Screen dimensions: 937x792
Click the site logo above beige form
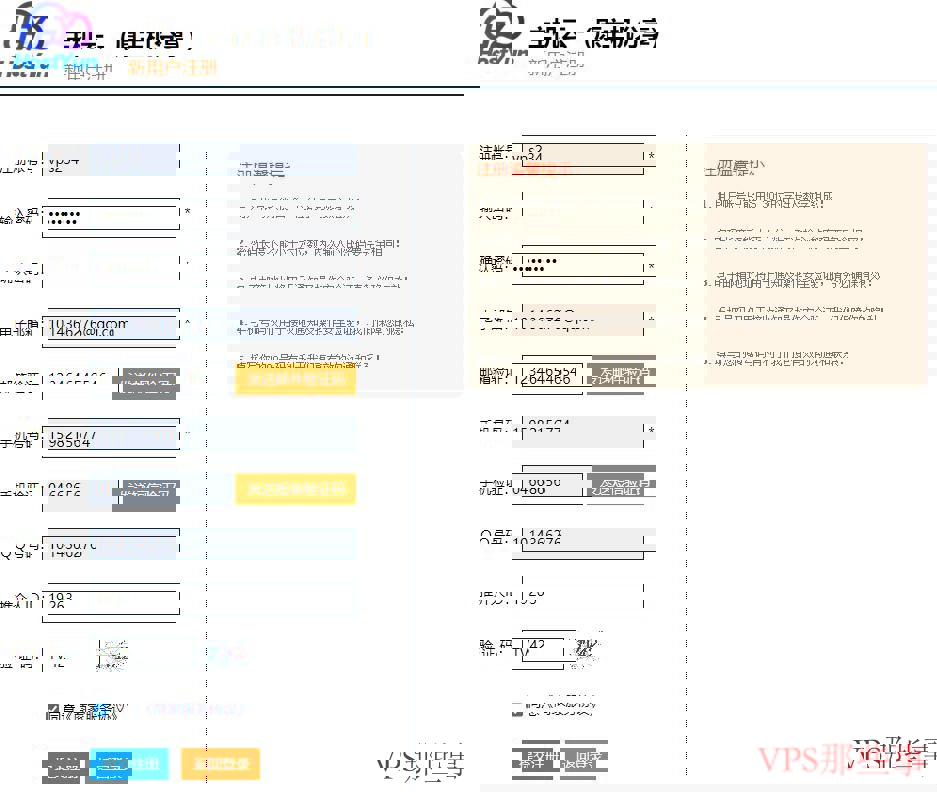point(502,32)
